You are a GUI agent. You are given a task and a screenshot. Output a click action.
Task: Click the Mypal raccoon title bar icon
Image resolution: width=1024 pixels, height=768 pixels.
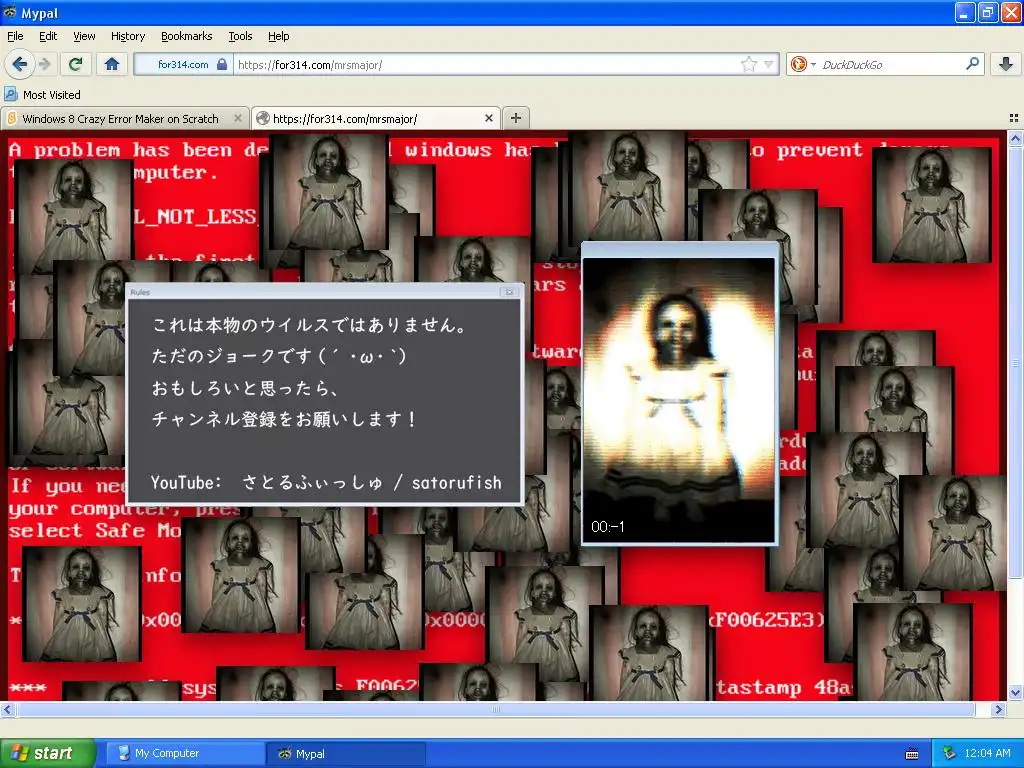(x=10, y=12)
